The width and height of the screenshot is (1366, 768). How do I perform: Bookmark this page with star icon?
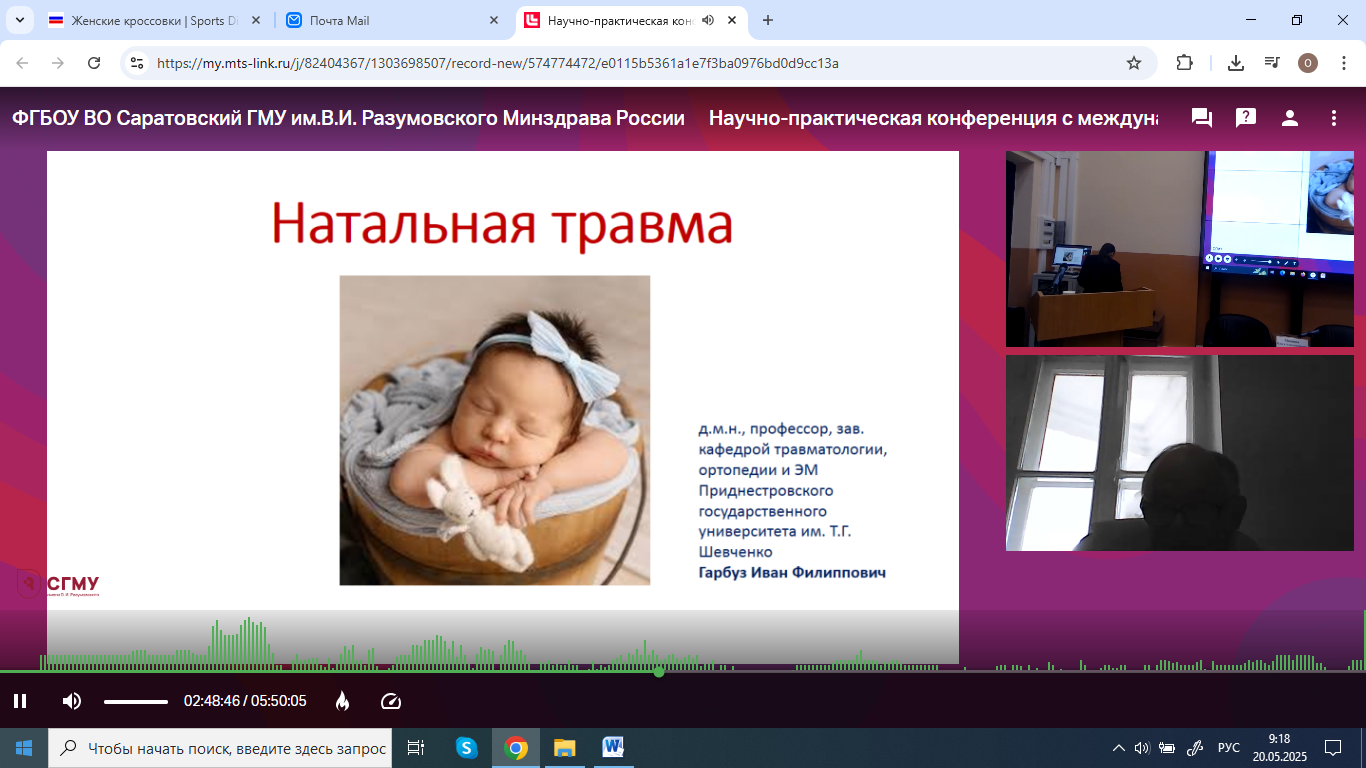pos(1134,63)
